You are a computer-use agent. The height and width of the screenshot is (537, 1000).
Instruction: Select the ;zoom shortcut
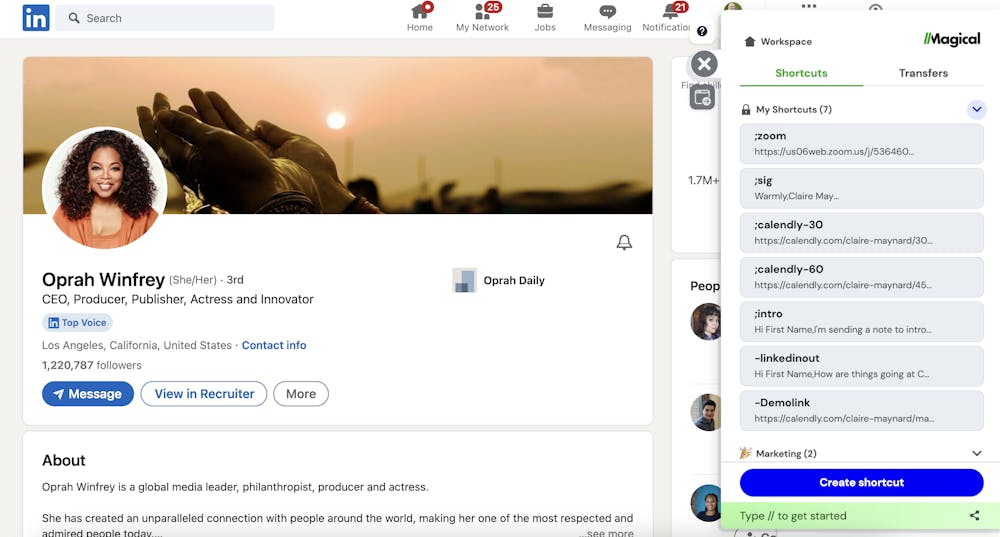click(x=862, y=143)
